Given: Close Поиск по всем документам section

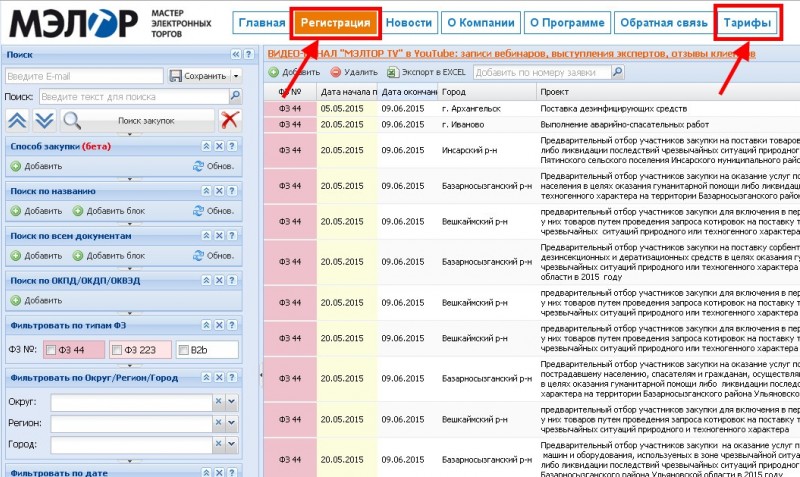Looking at the screenshot, I should [219, 236].
